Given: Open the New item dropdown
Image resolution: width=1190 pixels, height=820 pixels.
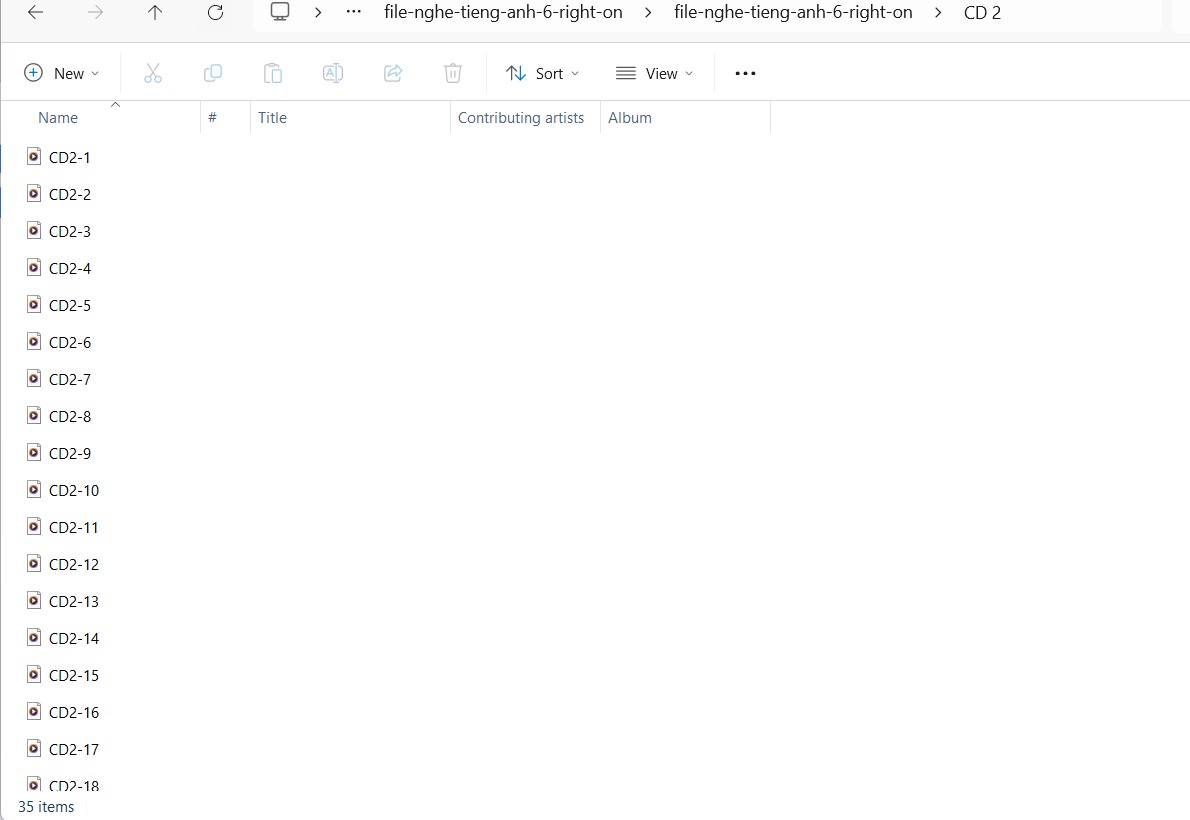Looking at the screenshot, I should coord(62,73).
